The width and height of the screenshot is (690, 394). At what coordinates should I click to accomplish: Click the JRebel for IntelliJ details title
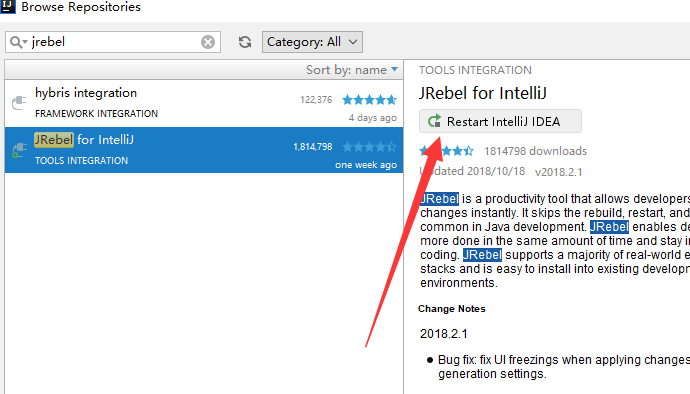tap(483, 93)
